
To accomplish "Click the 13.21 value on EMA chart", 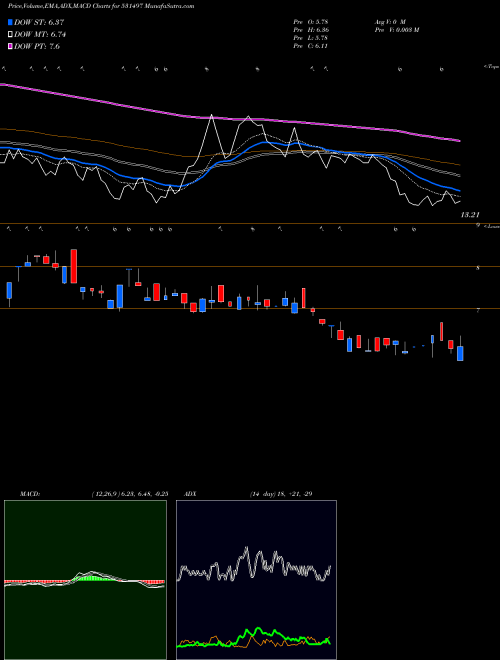I will click(x=470, y=215).
